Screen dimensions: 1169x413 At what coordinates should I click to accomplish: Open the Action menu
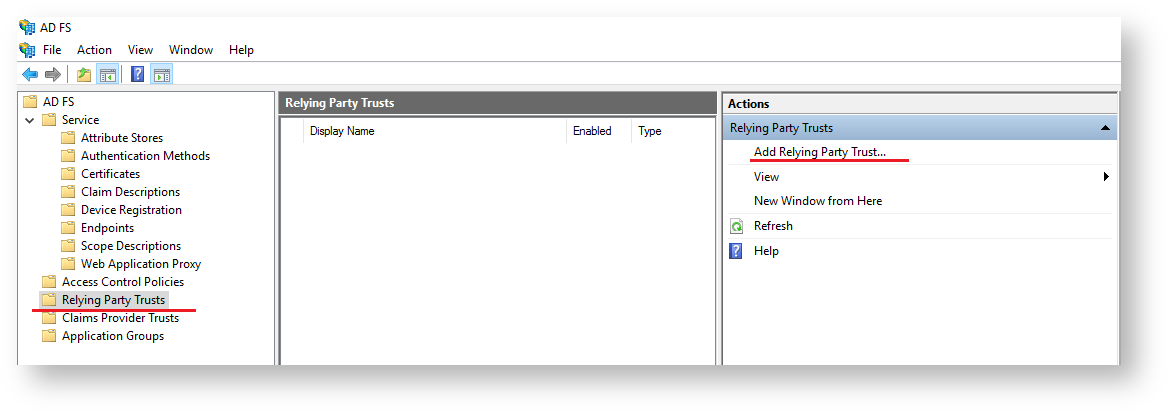click(94, 50)
